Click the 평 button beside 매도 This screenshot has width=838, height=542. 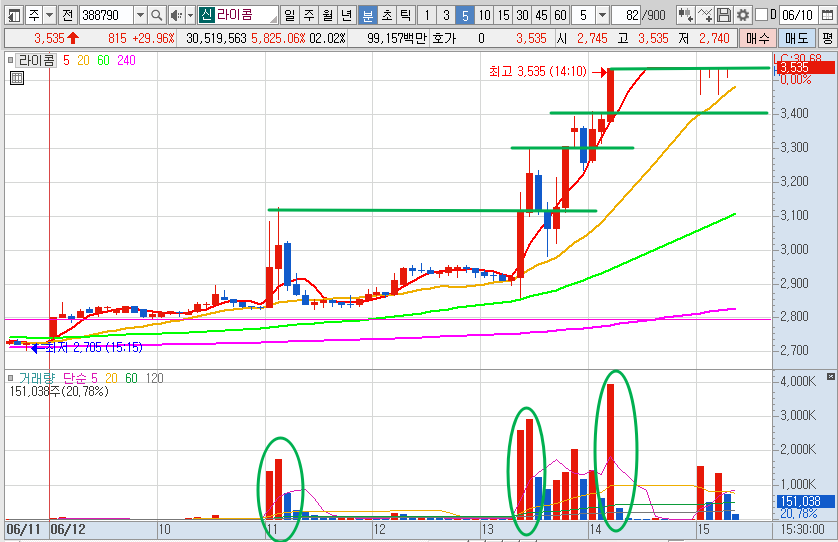[827, 38]
